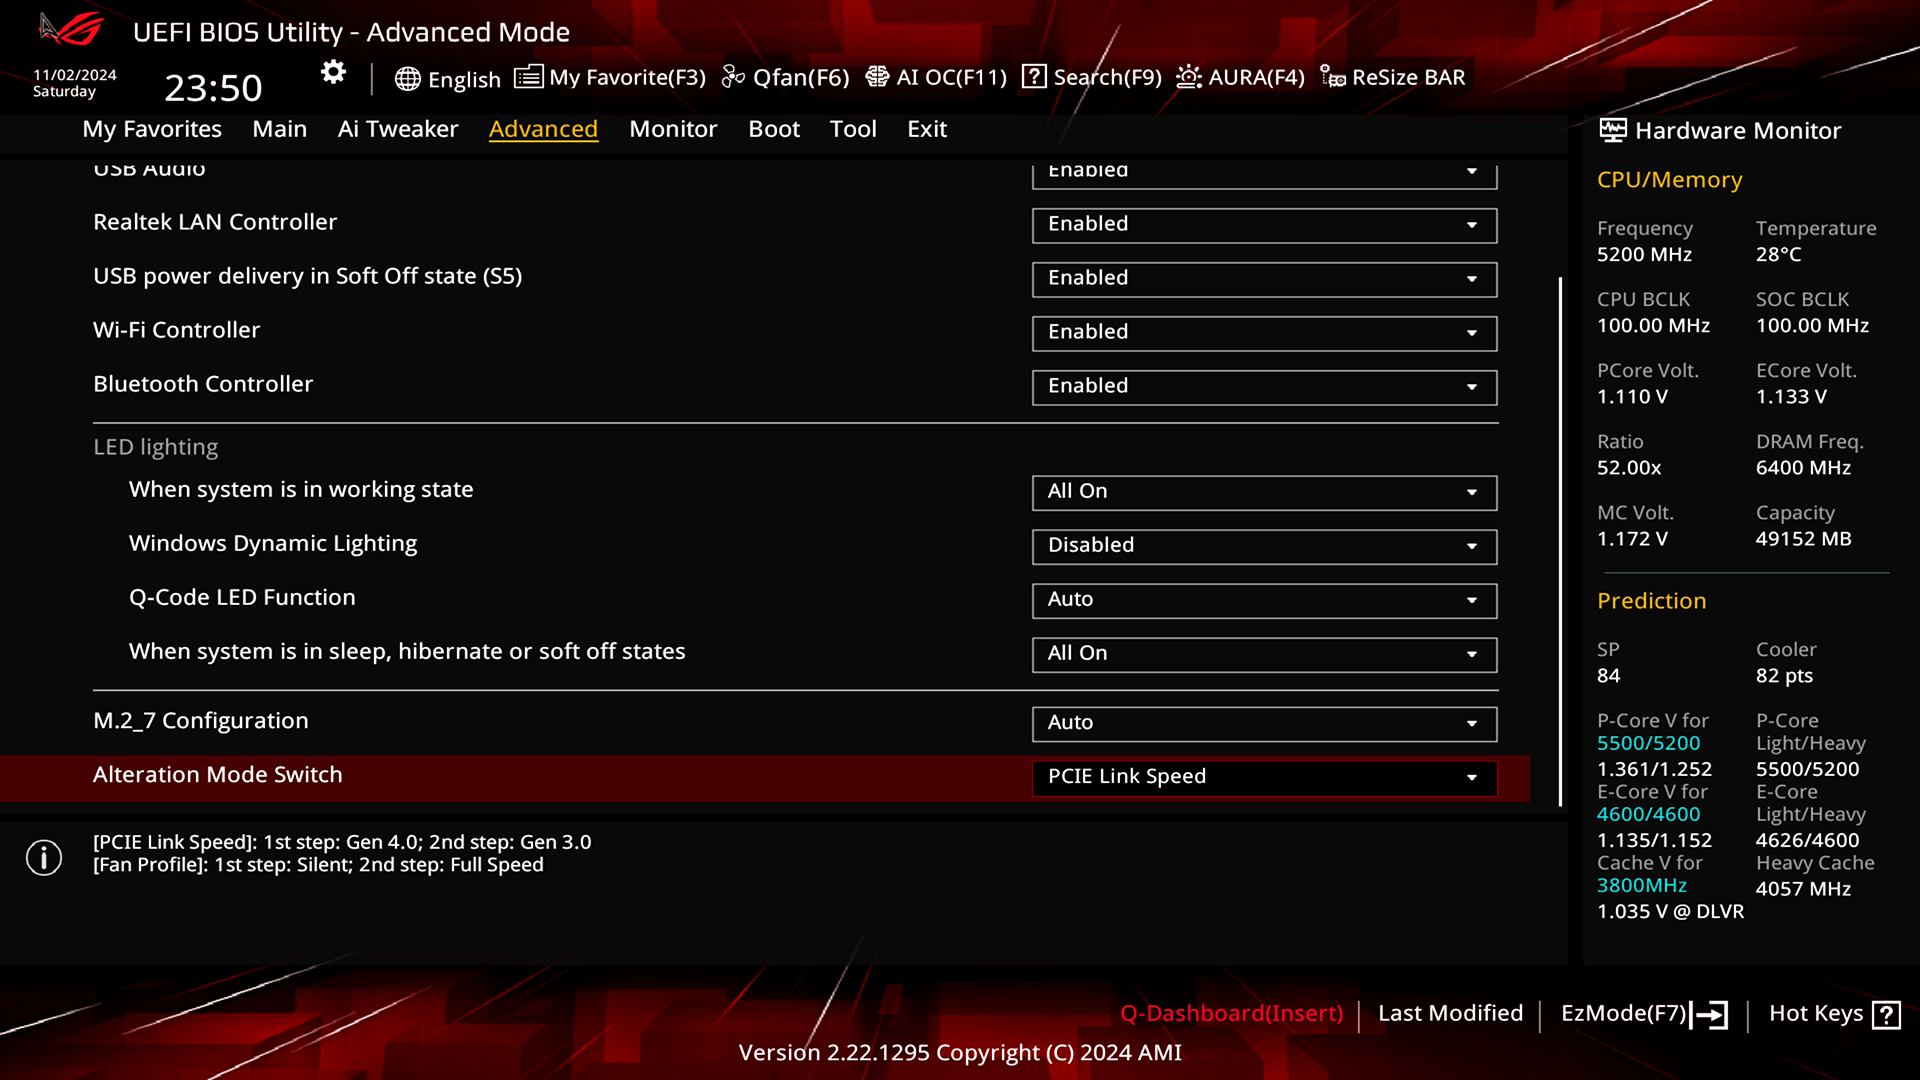
Task: Access ReSize BAR settings
Action: tap(1394, 76)
